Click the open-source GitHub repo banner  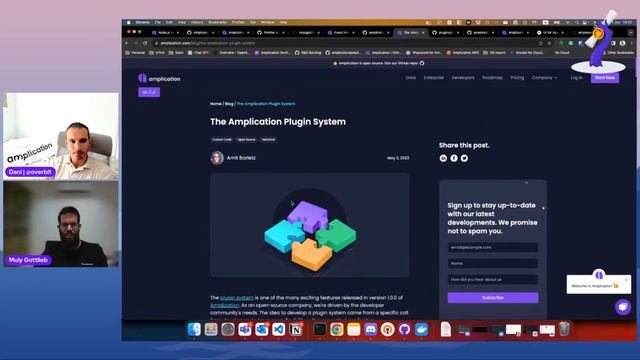[x=379, y=63]
